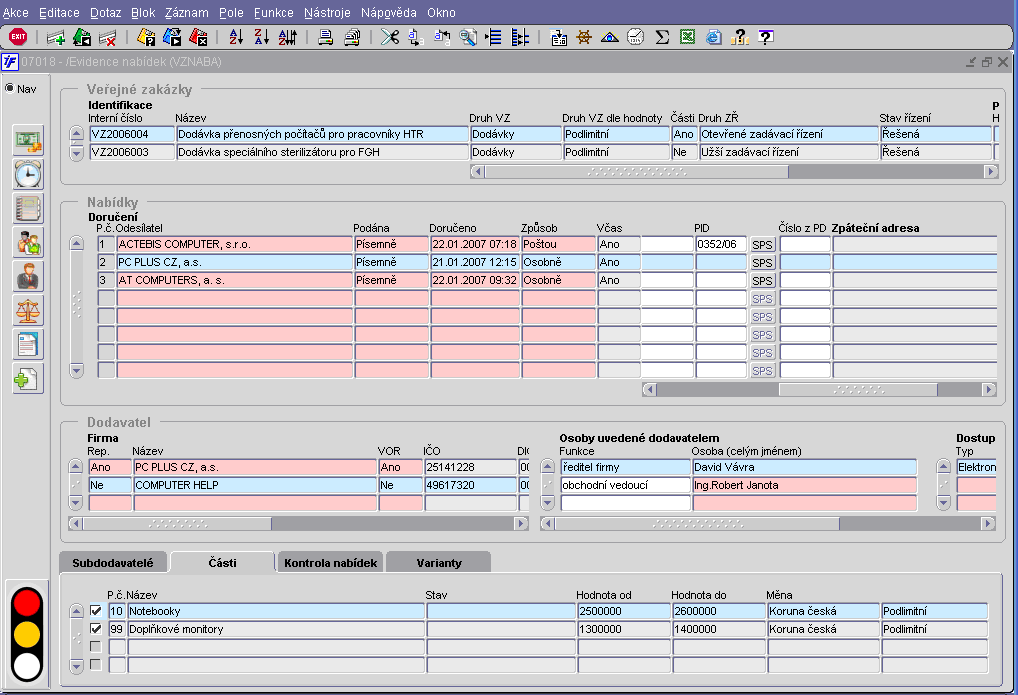Screen dimensions: 1018x695
Task: Switch to the Kontrola nabídek tab
Action: (x=330, y=563)
